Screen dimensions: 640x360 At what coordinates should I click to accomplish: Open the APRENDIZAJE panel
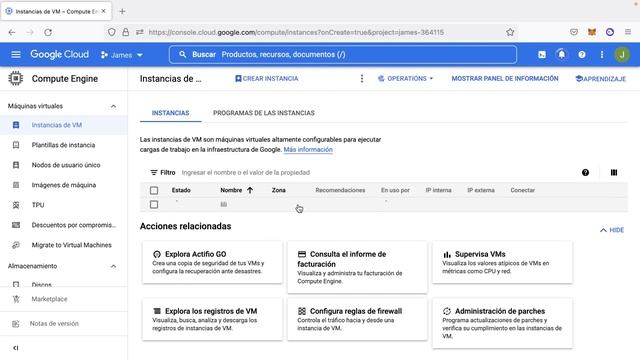tap(600, 79)
